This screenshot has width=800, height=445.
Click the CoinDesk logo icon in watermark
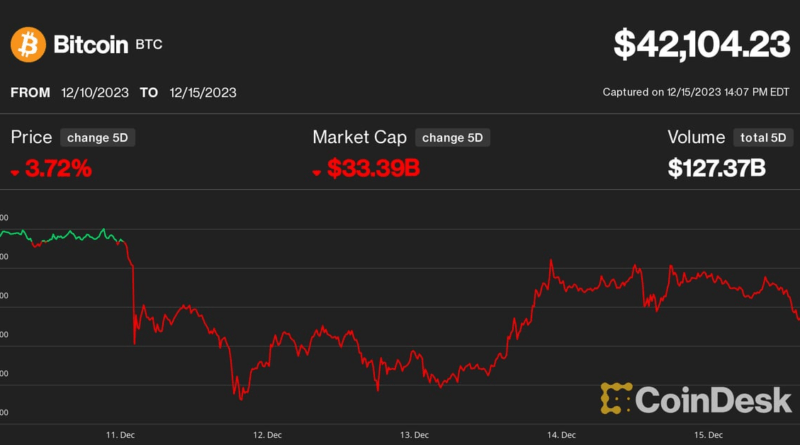617,398
